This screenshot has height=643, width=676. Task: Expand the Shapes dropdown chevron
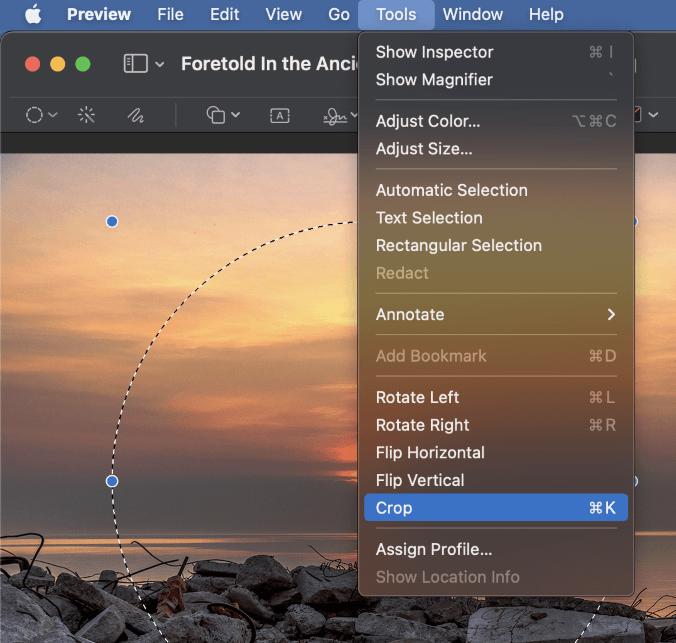point(235,115)
